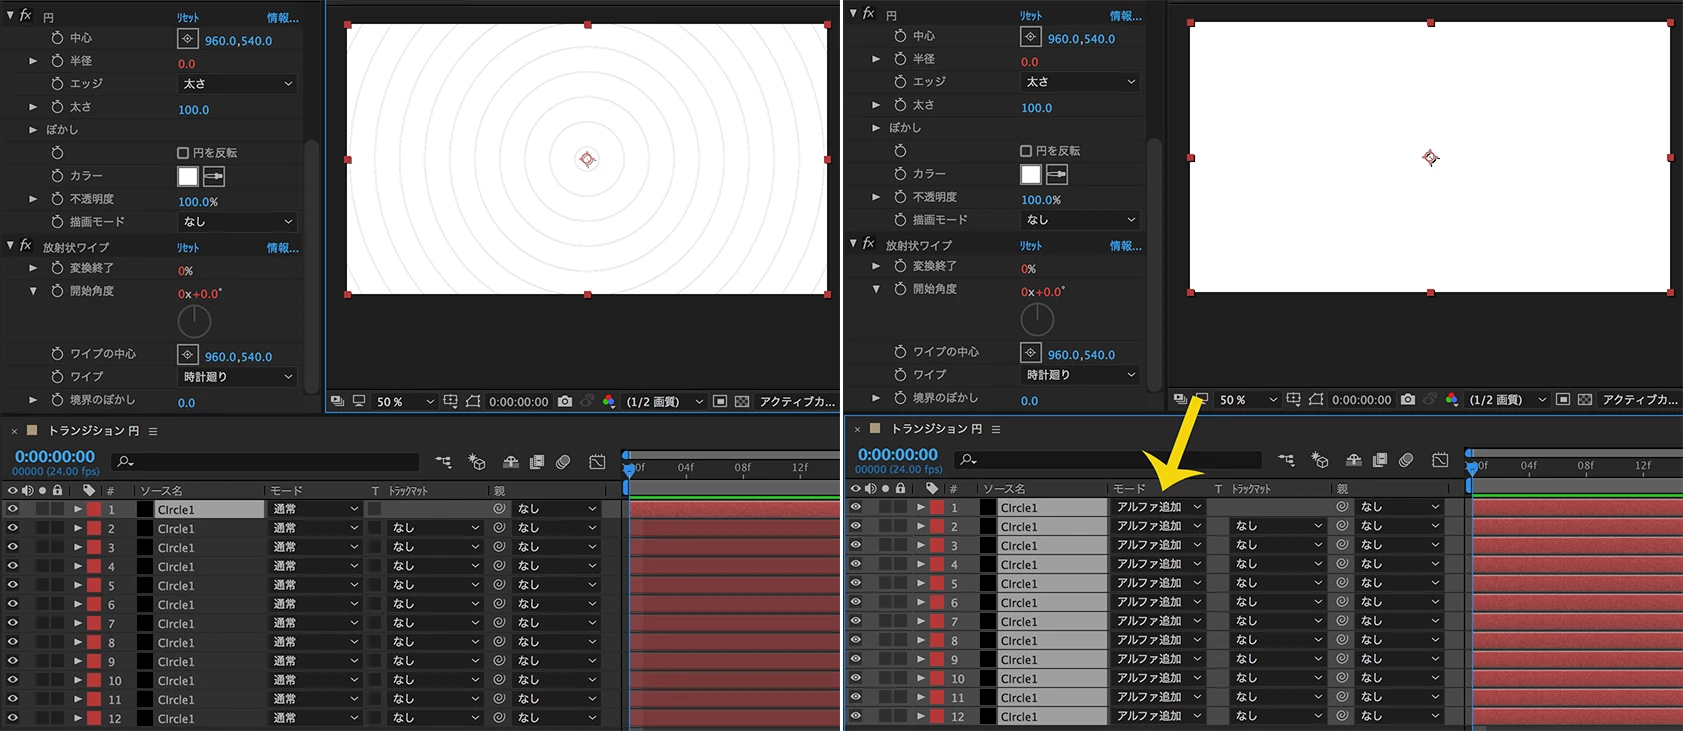Click リセット for 放射状ワイプ, left window
The width and height of the screenshot is (1683, 731).
click(188, 248)
